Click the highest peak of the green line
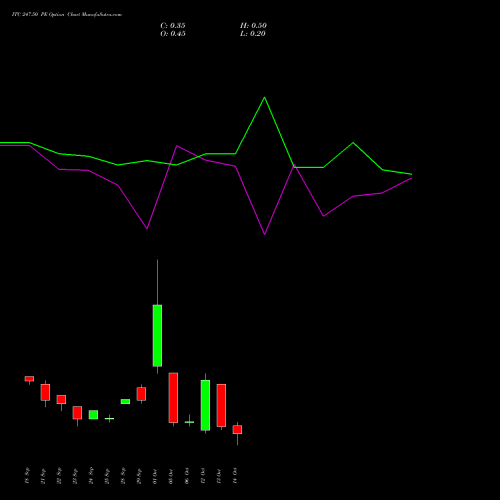The height and width of the screenshot is (500, 500). [265, 97]
